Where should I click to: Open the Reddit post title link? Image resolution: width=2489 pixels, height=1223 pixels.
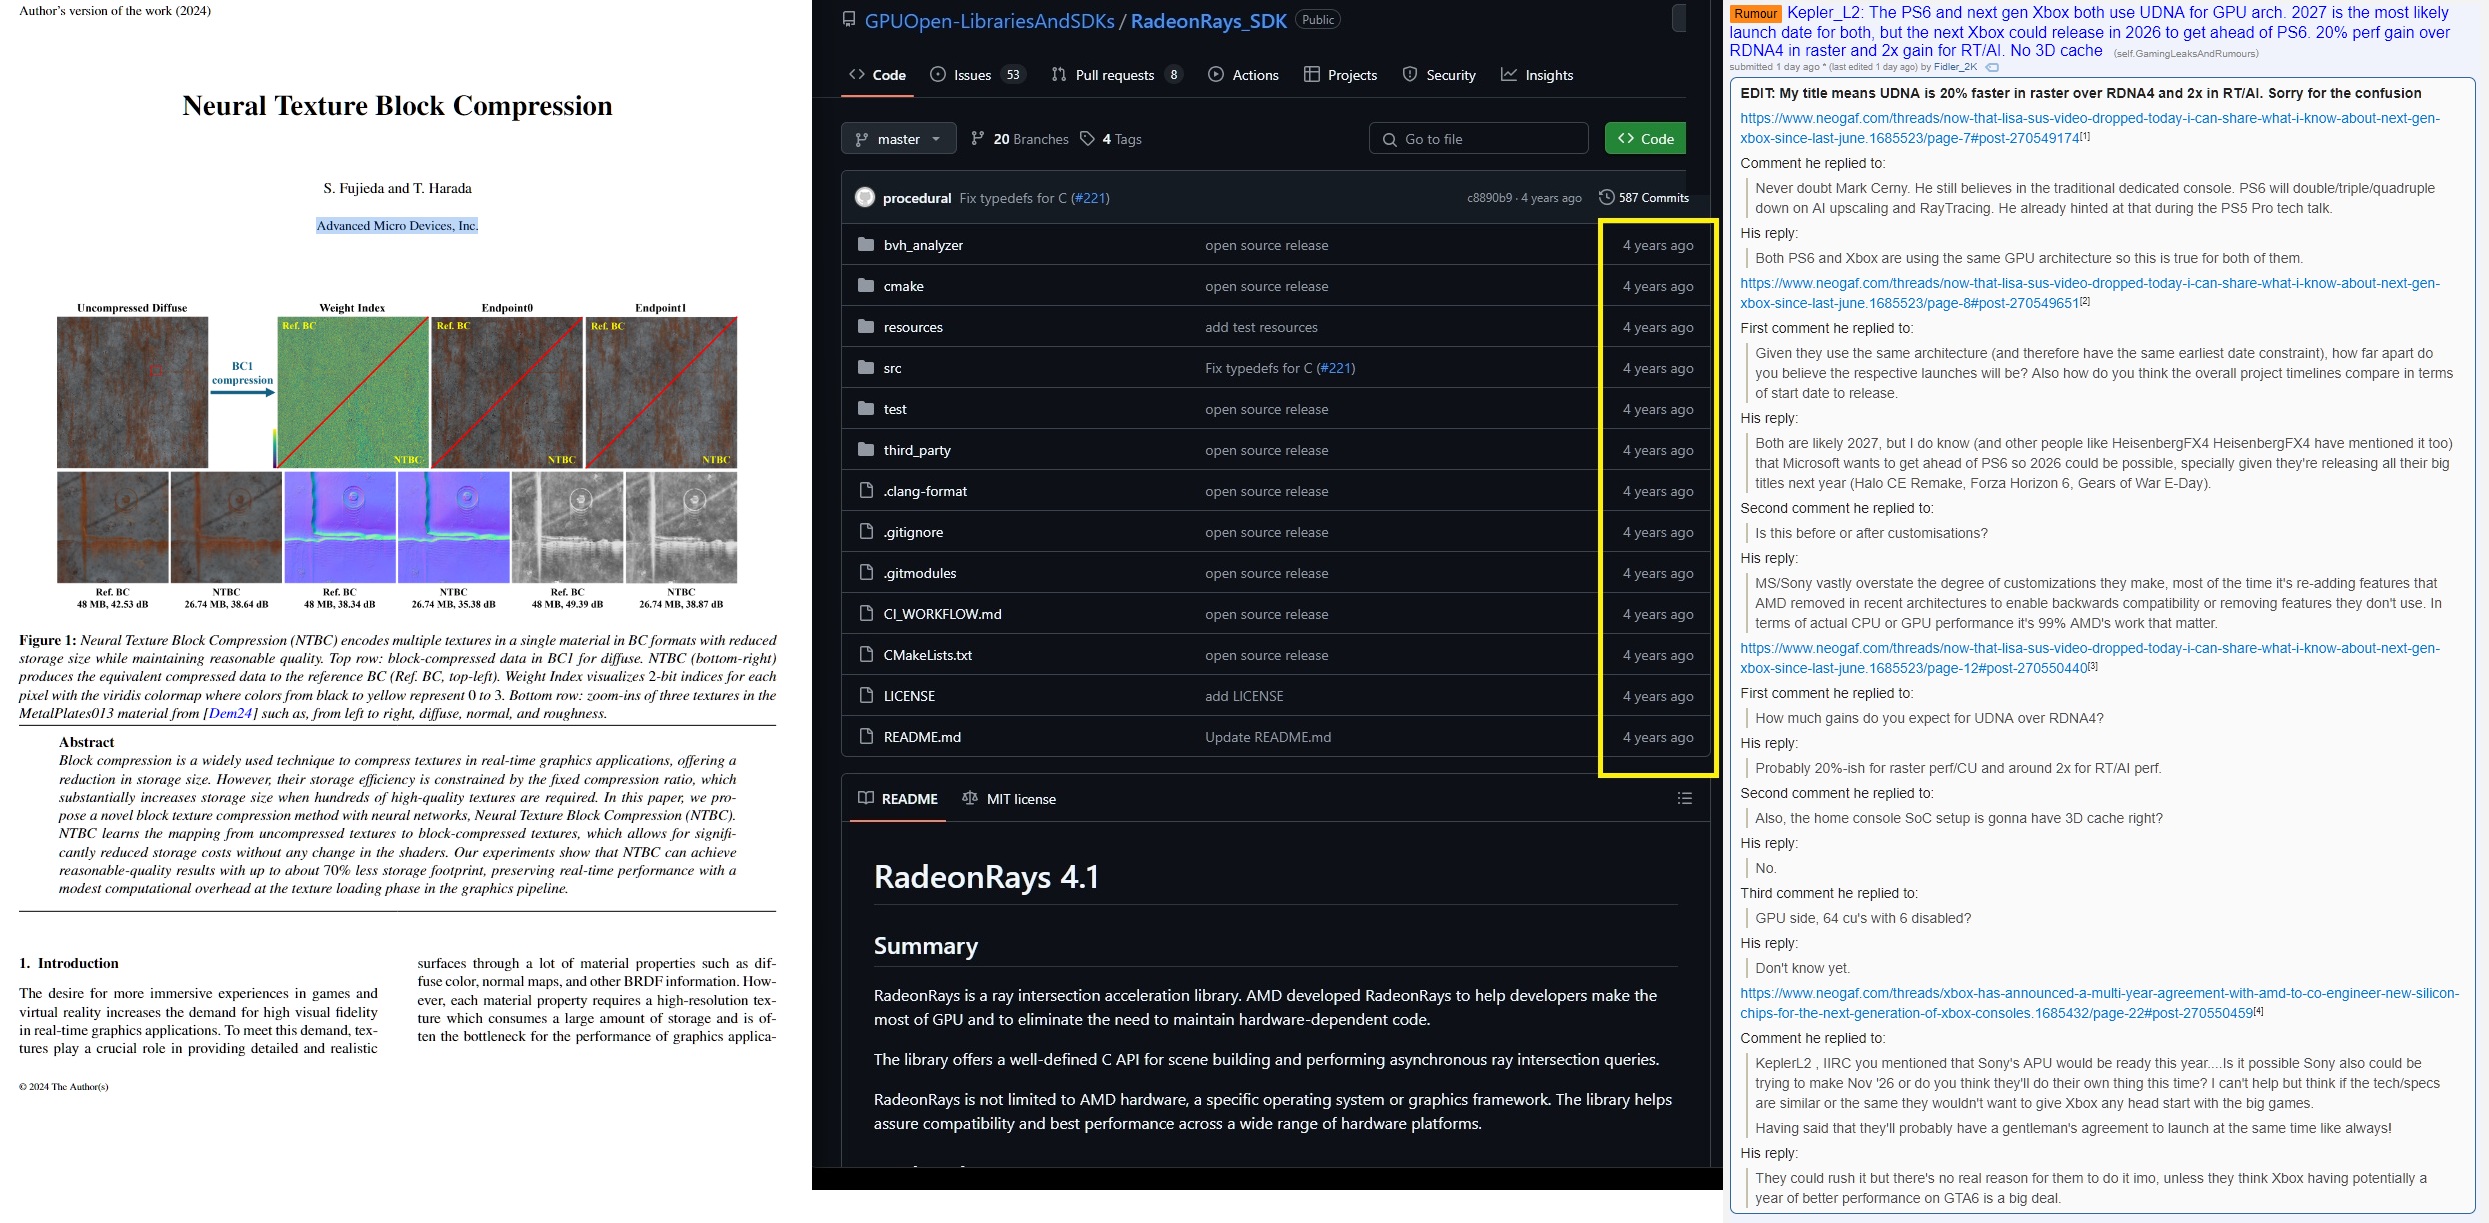click(2090, 31)
